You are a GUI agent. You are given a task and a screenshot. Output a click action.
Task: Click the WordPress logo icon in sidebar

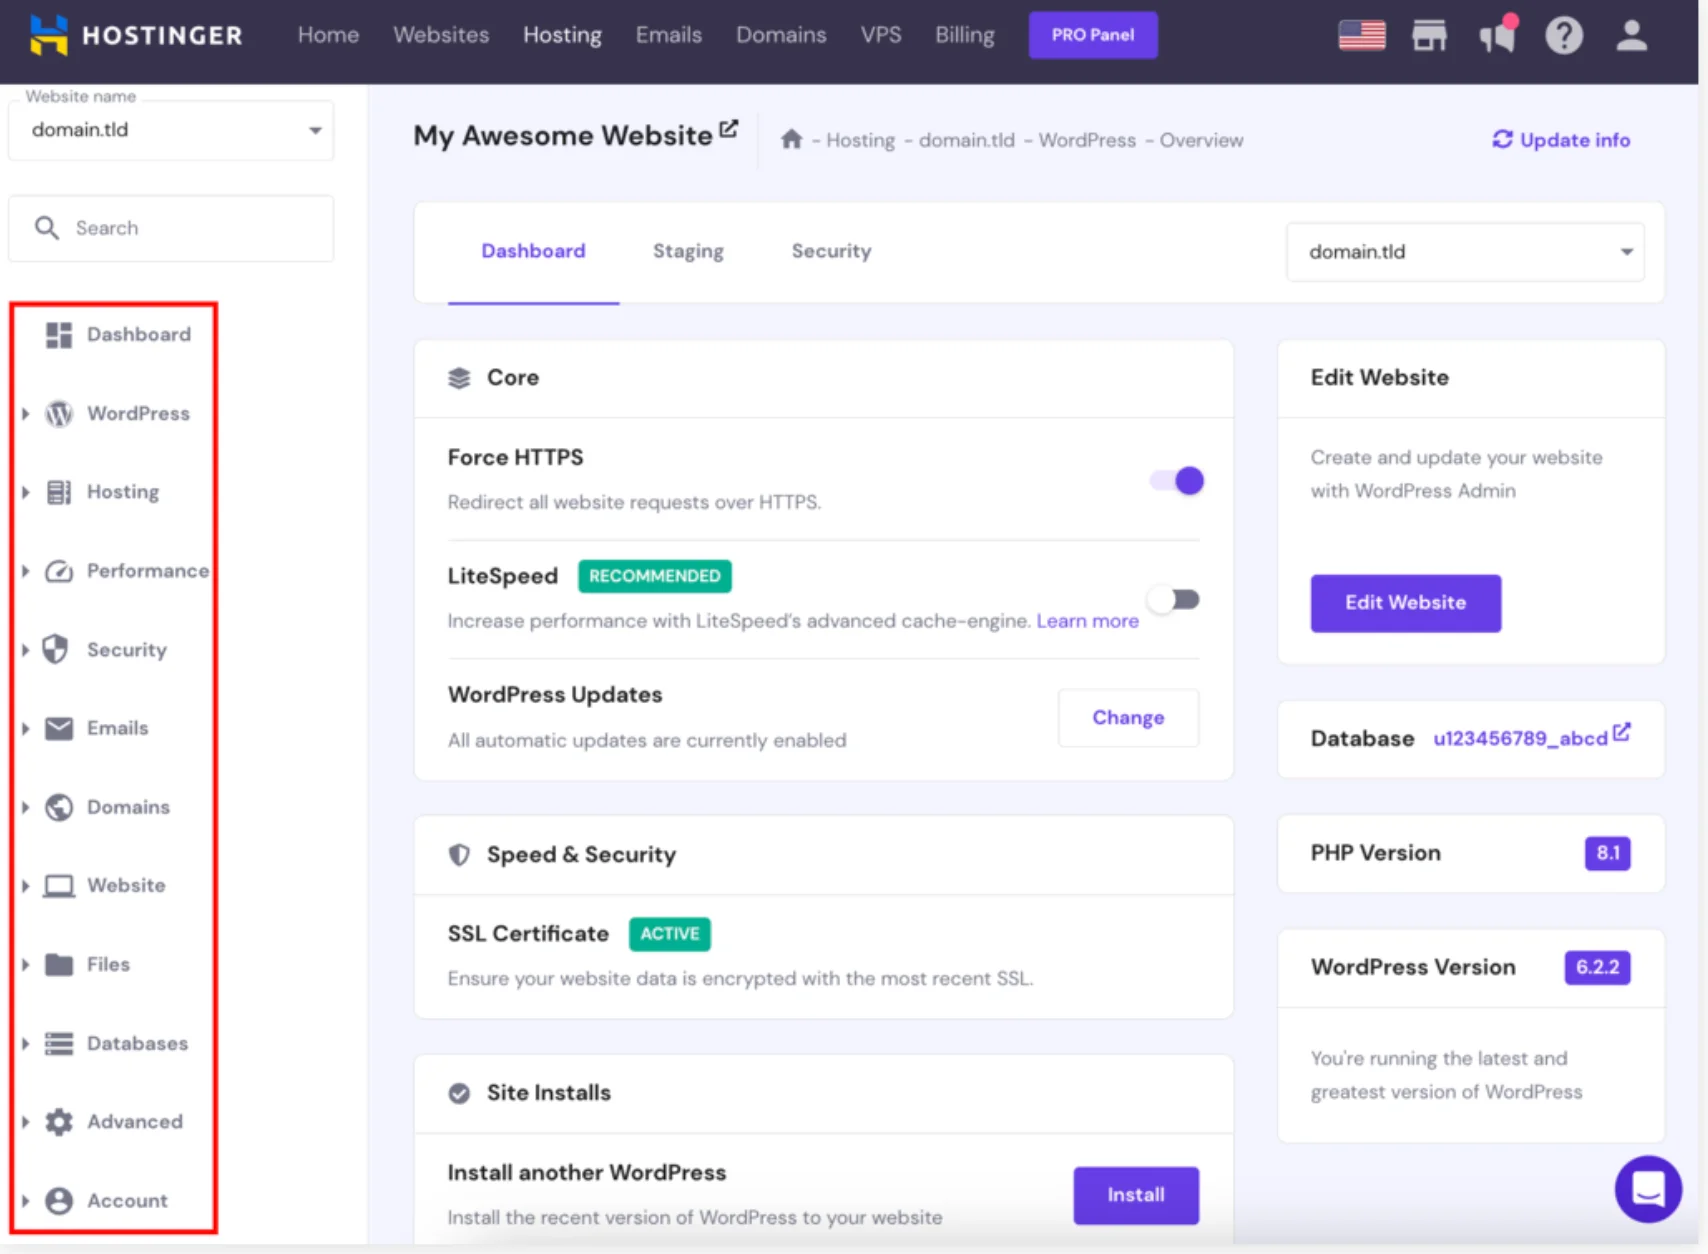[x=59, y=414]
